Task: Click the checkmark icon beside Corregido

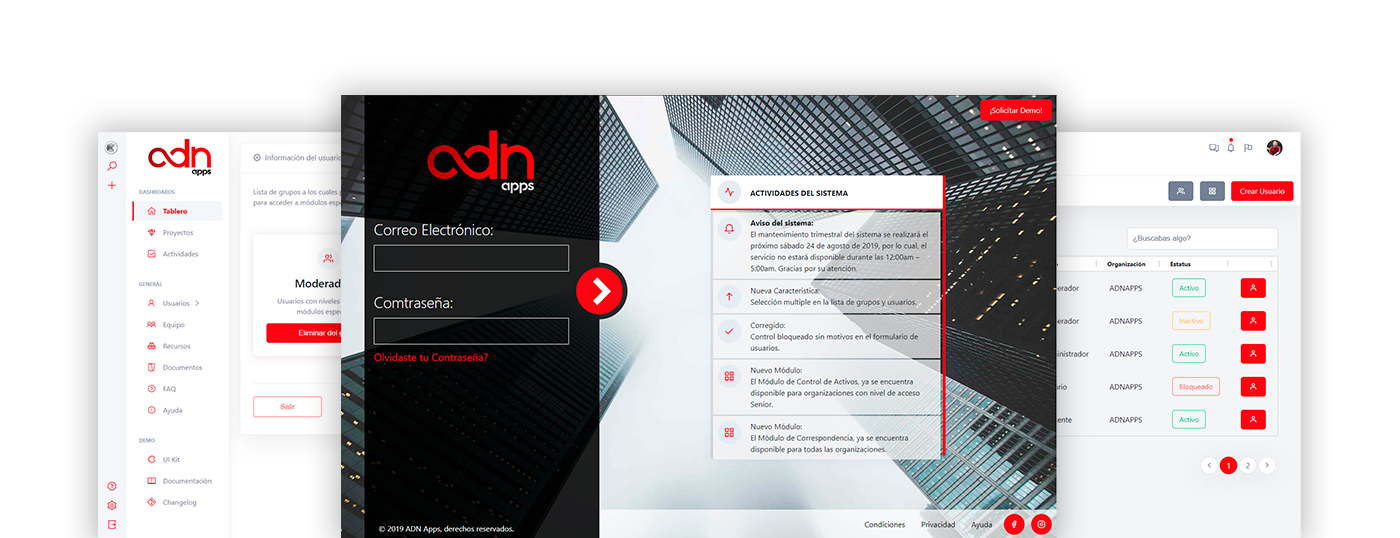Action: [729, 330]
